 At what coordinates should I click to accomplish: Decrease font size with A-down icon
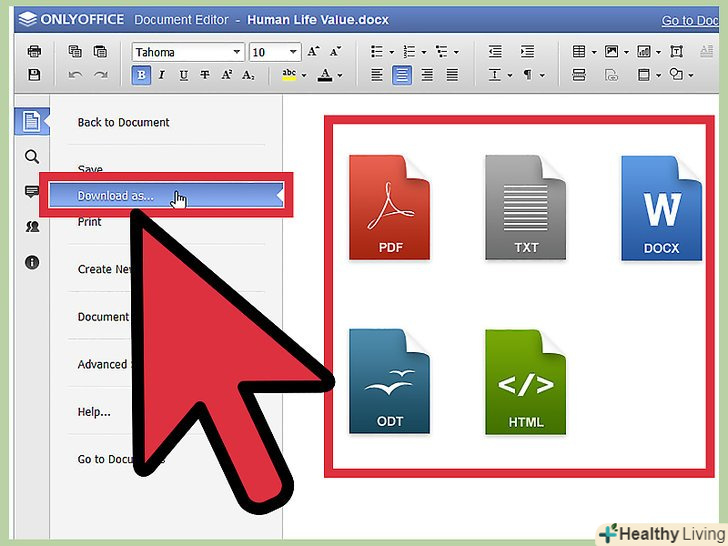pos(335,52)
